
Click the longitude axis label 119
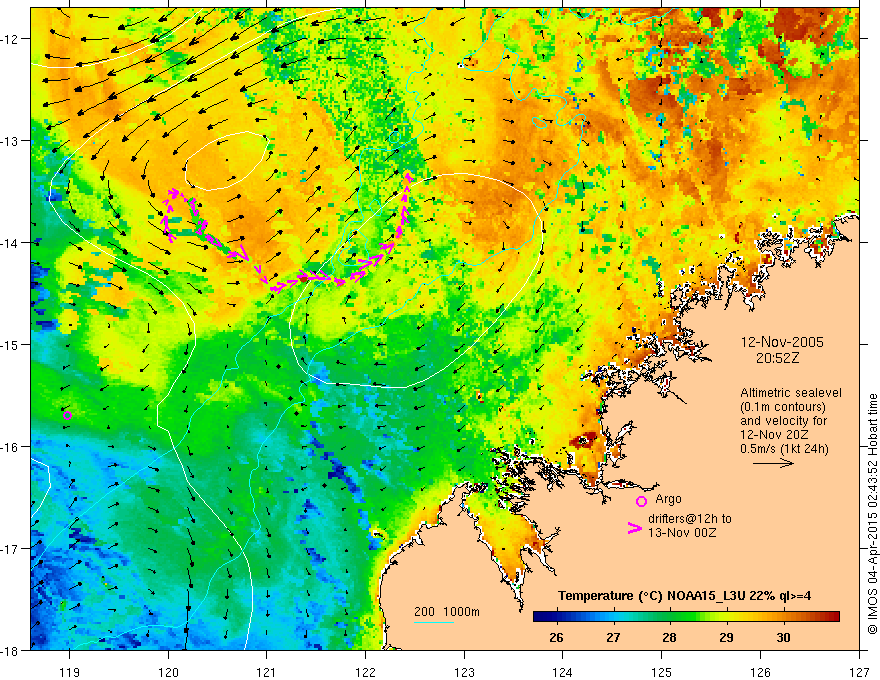click(x=69, y=672)
